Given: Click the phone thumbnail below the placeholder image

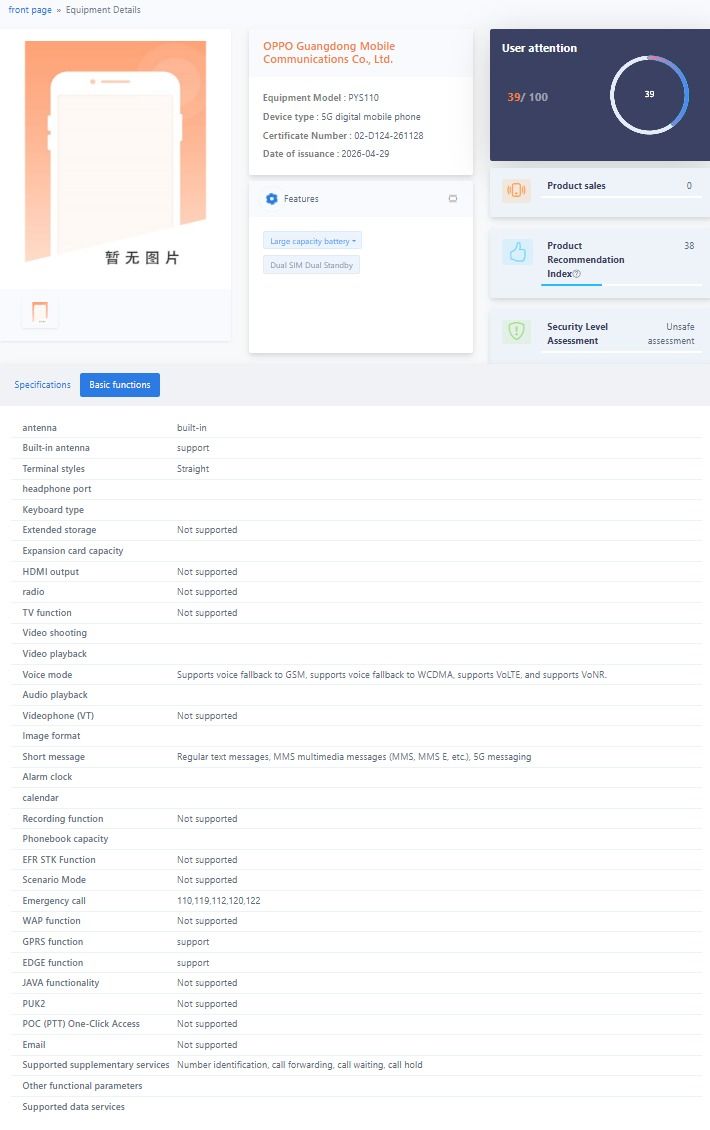Looking at the screenshot, I should [x=40, y=312].
